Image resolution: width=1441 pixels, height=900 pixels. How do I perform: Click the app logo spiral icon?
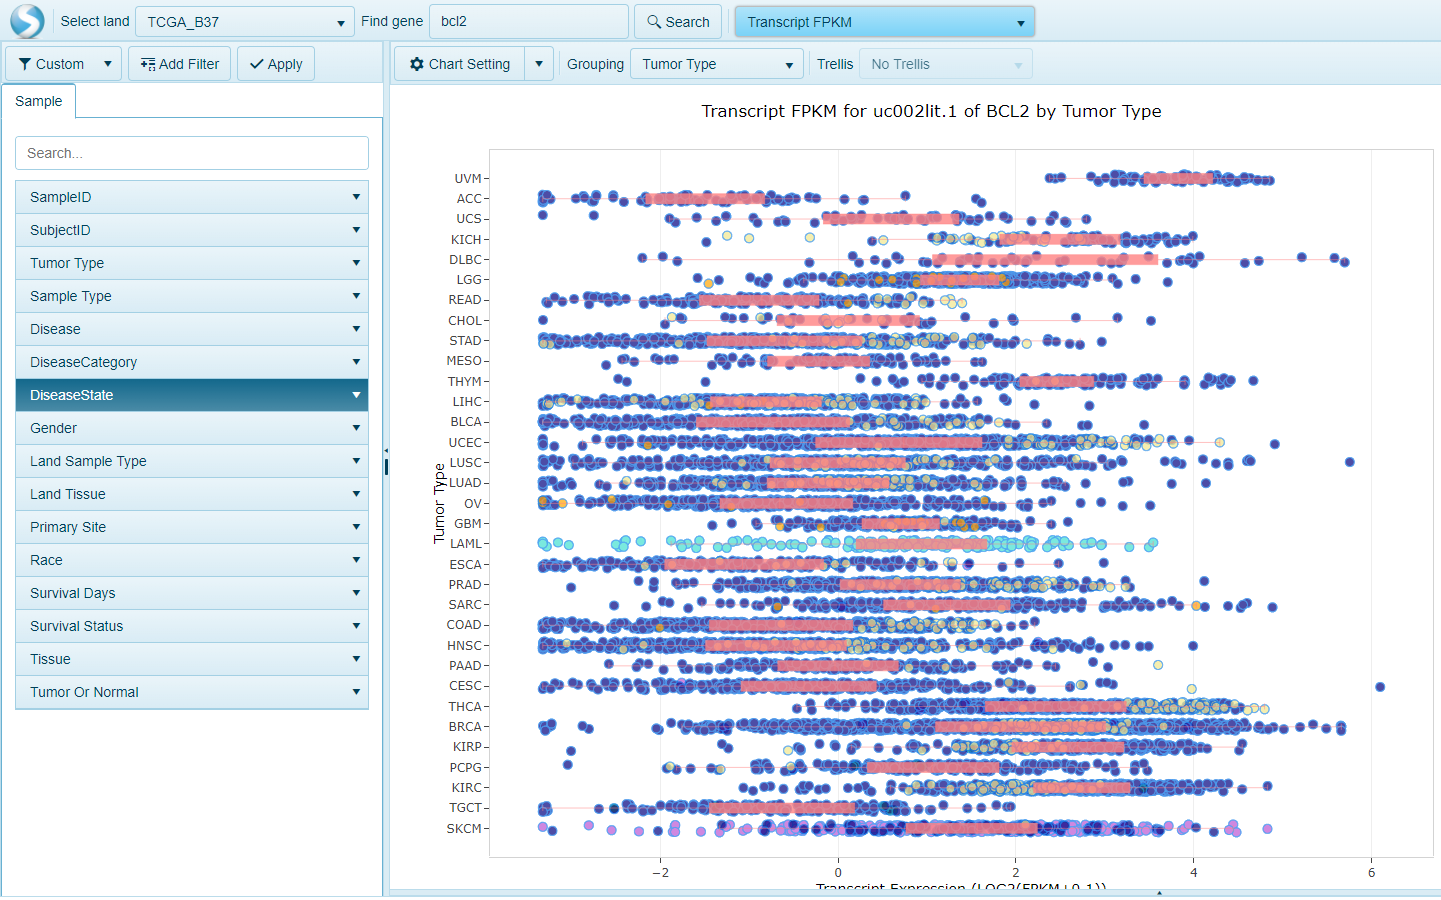(x=26, y=20)
